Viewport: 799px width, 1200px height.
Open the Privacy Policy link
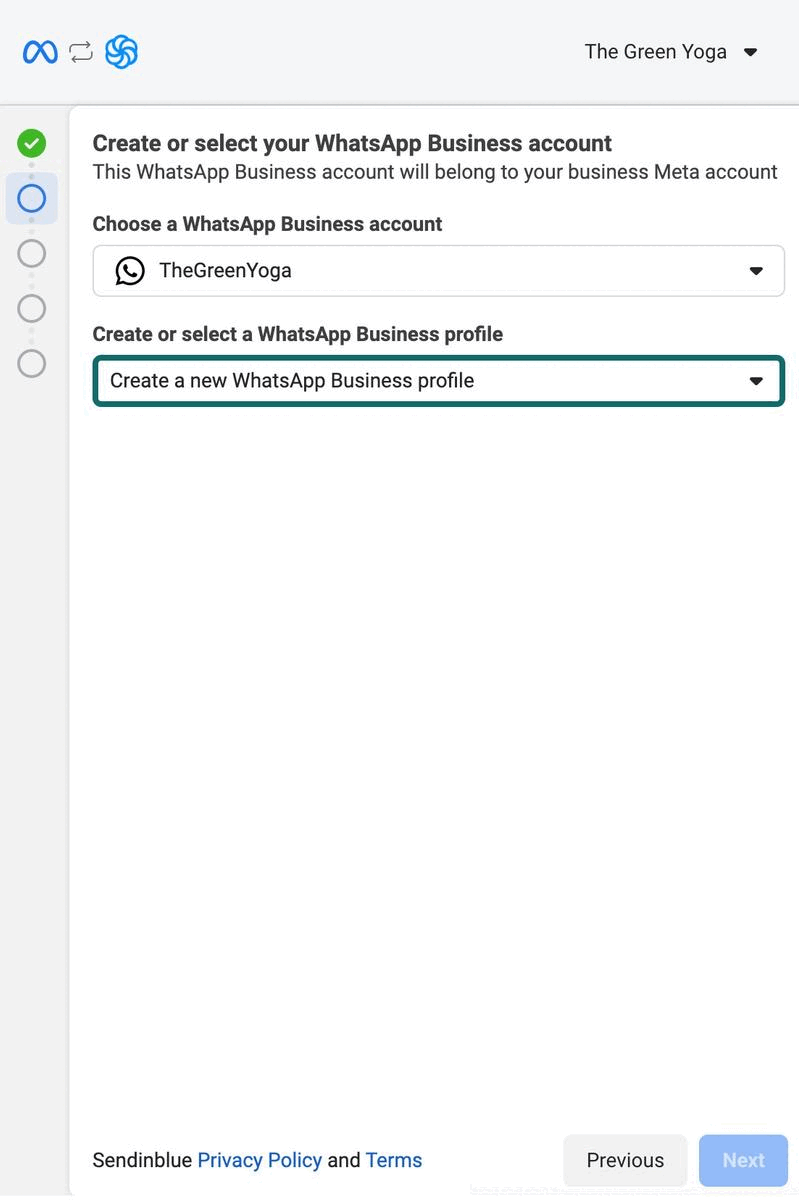[x=259, y=1160]
